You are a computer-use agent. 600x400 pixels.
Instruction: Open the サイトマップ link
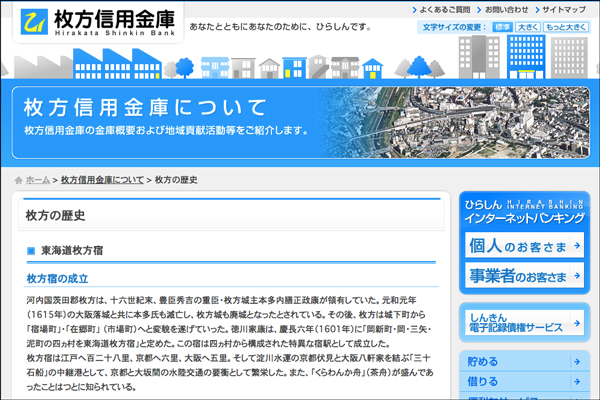pyautogui.click(x=564, y=10)
